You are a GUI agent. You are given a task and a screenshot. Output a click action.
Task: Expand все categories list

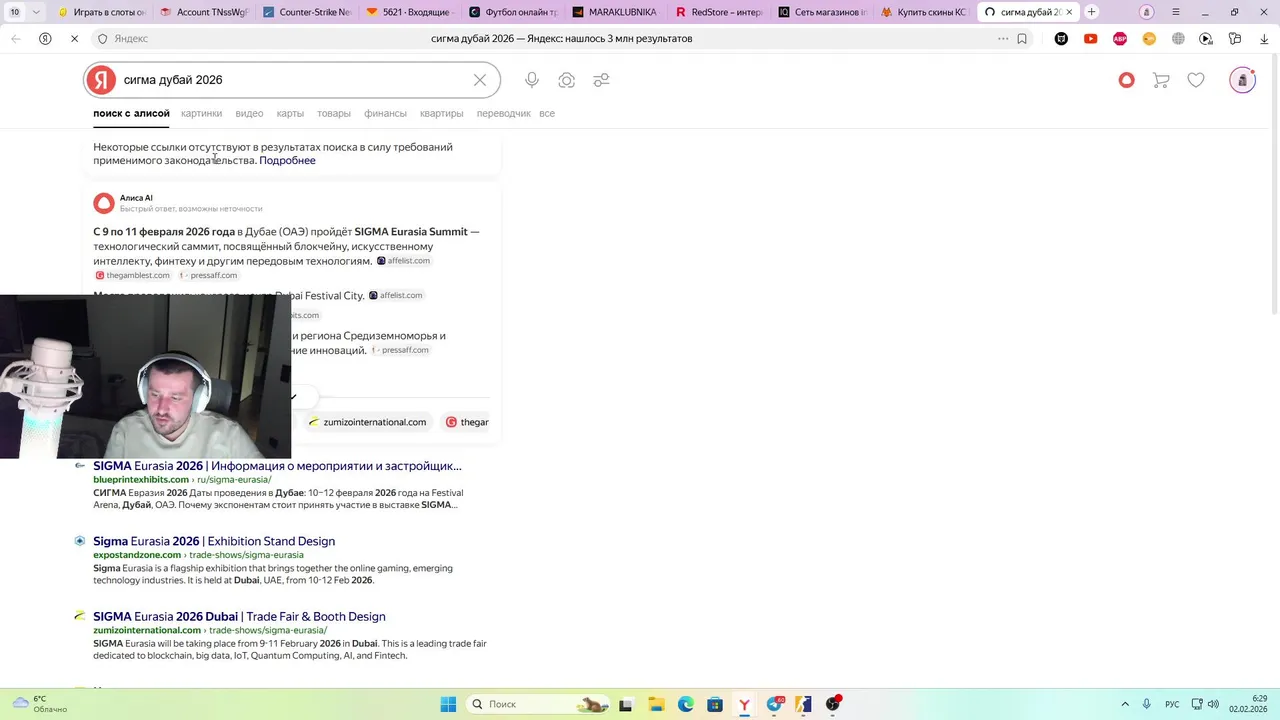click(x=547, y=114)
